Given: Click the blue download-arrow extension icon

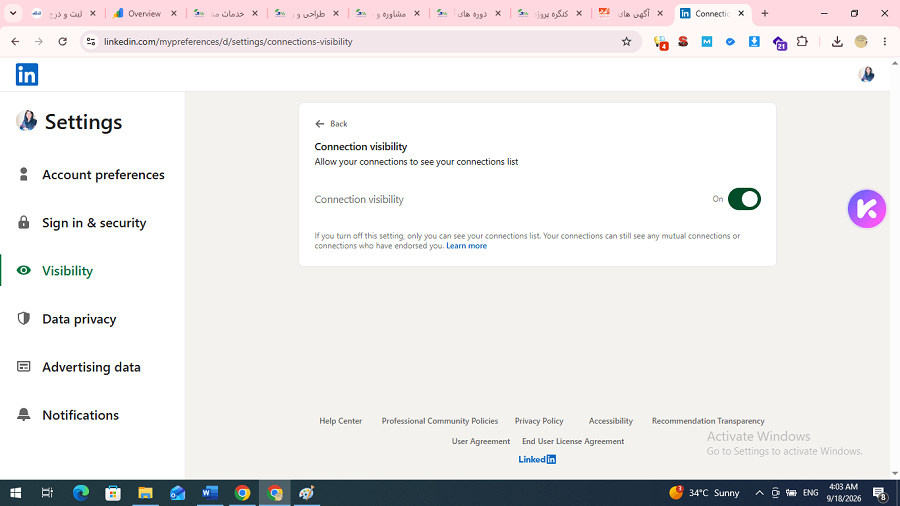Looking at the screenshot, I should coord(754,41).
